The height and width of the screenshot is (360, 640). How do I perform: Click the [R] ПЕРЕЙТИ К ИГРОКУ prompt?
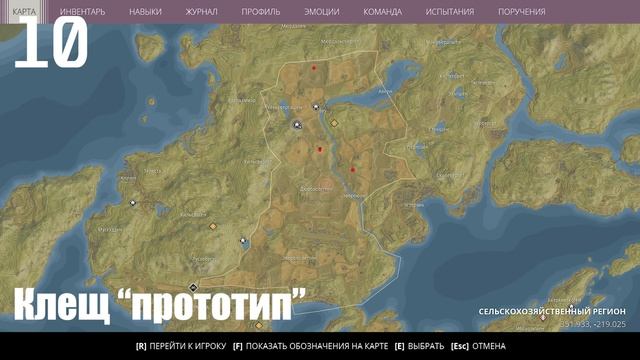181,346
